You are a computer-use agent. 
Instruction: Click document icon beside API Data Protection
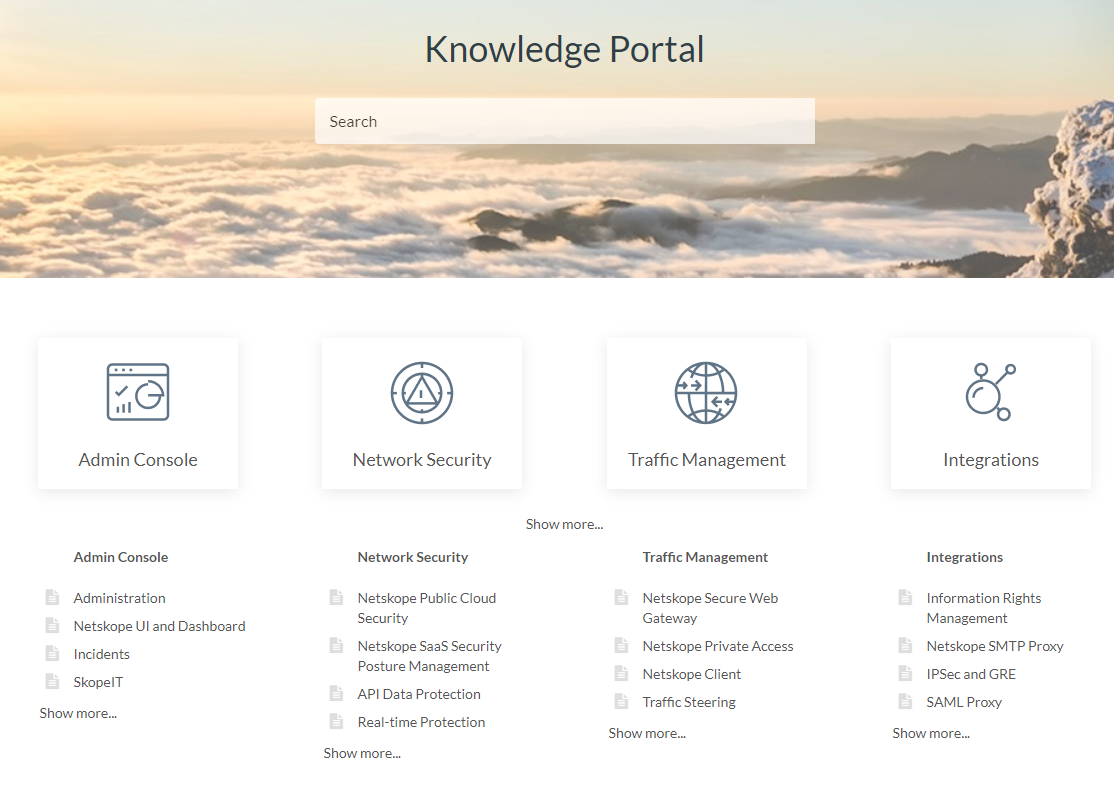(337, 693)
